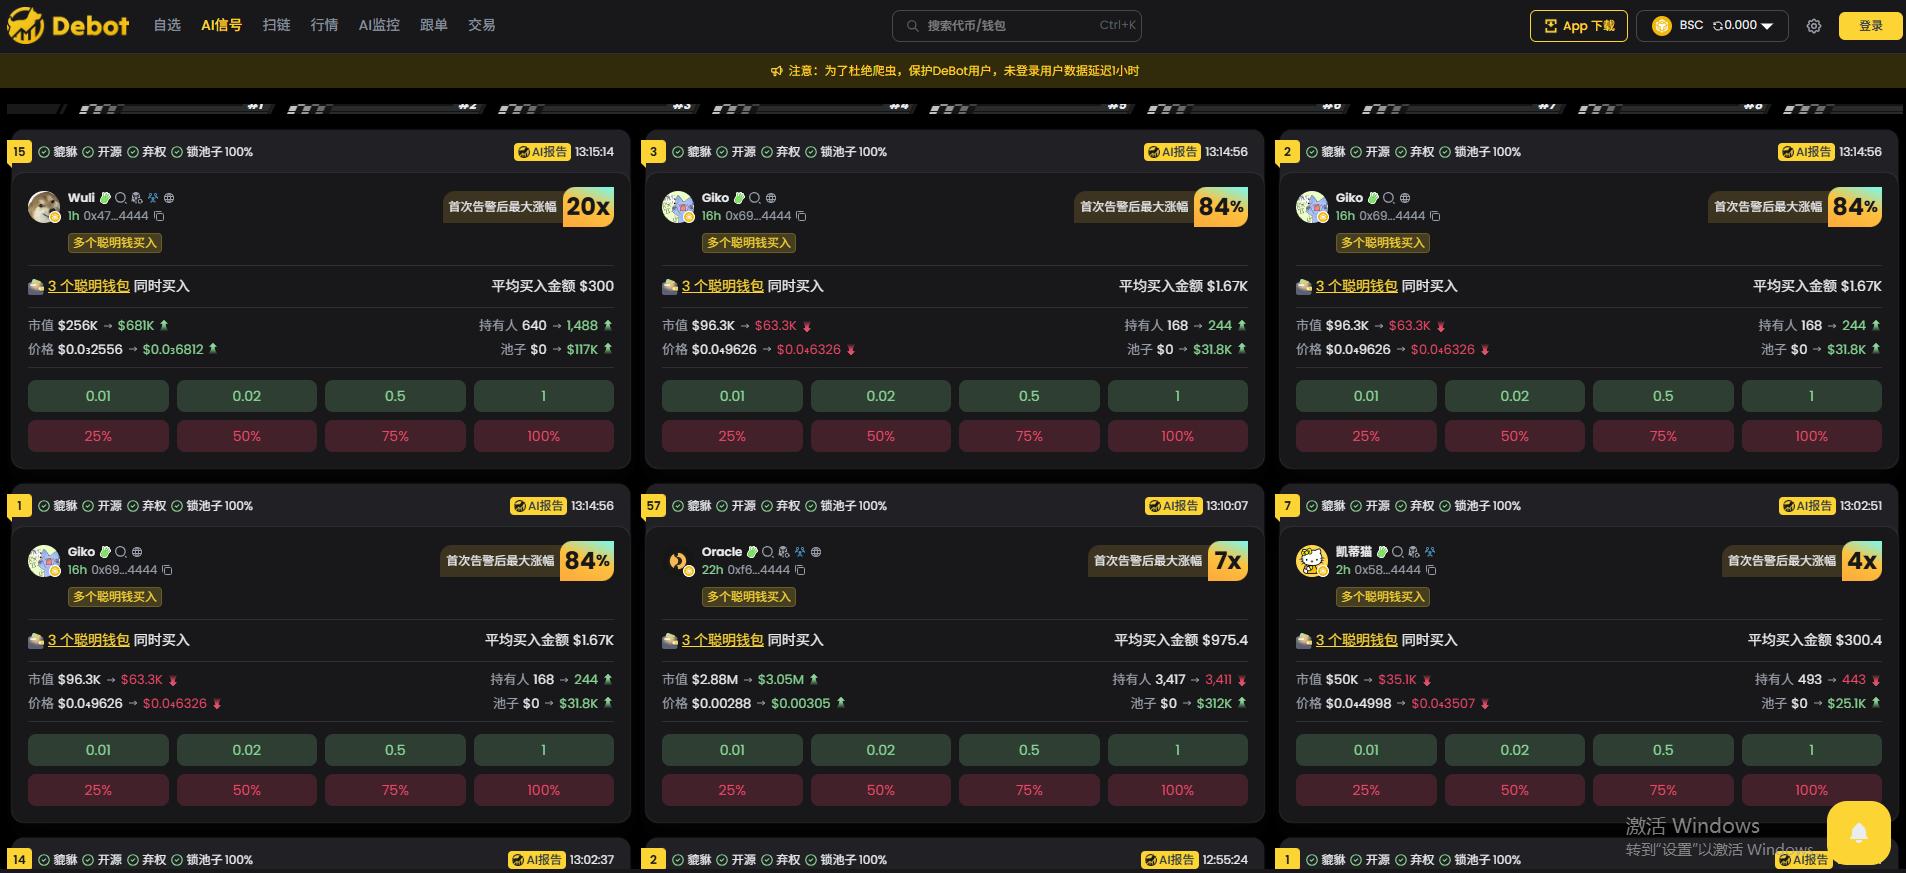
Task: Copy the Oracle contract address 0xf6...4444
Action: [x=800, y=570]
